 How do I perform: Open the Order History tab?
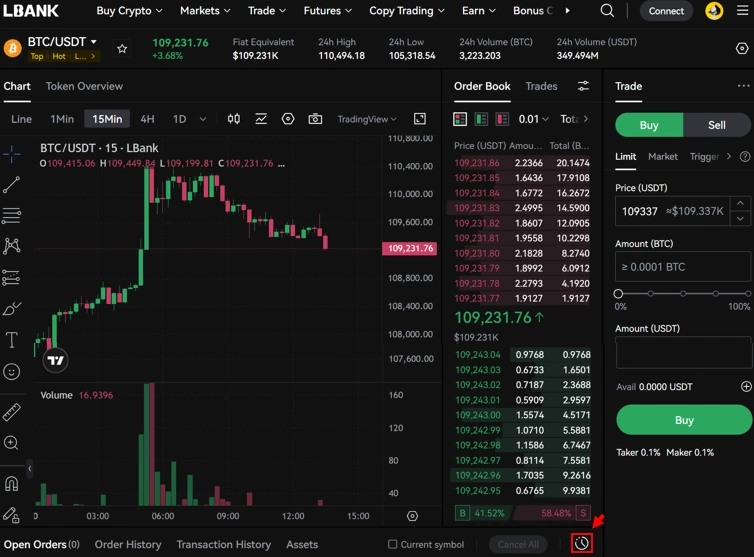click(128, 544)
